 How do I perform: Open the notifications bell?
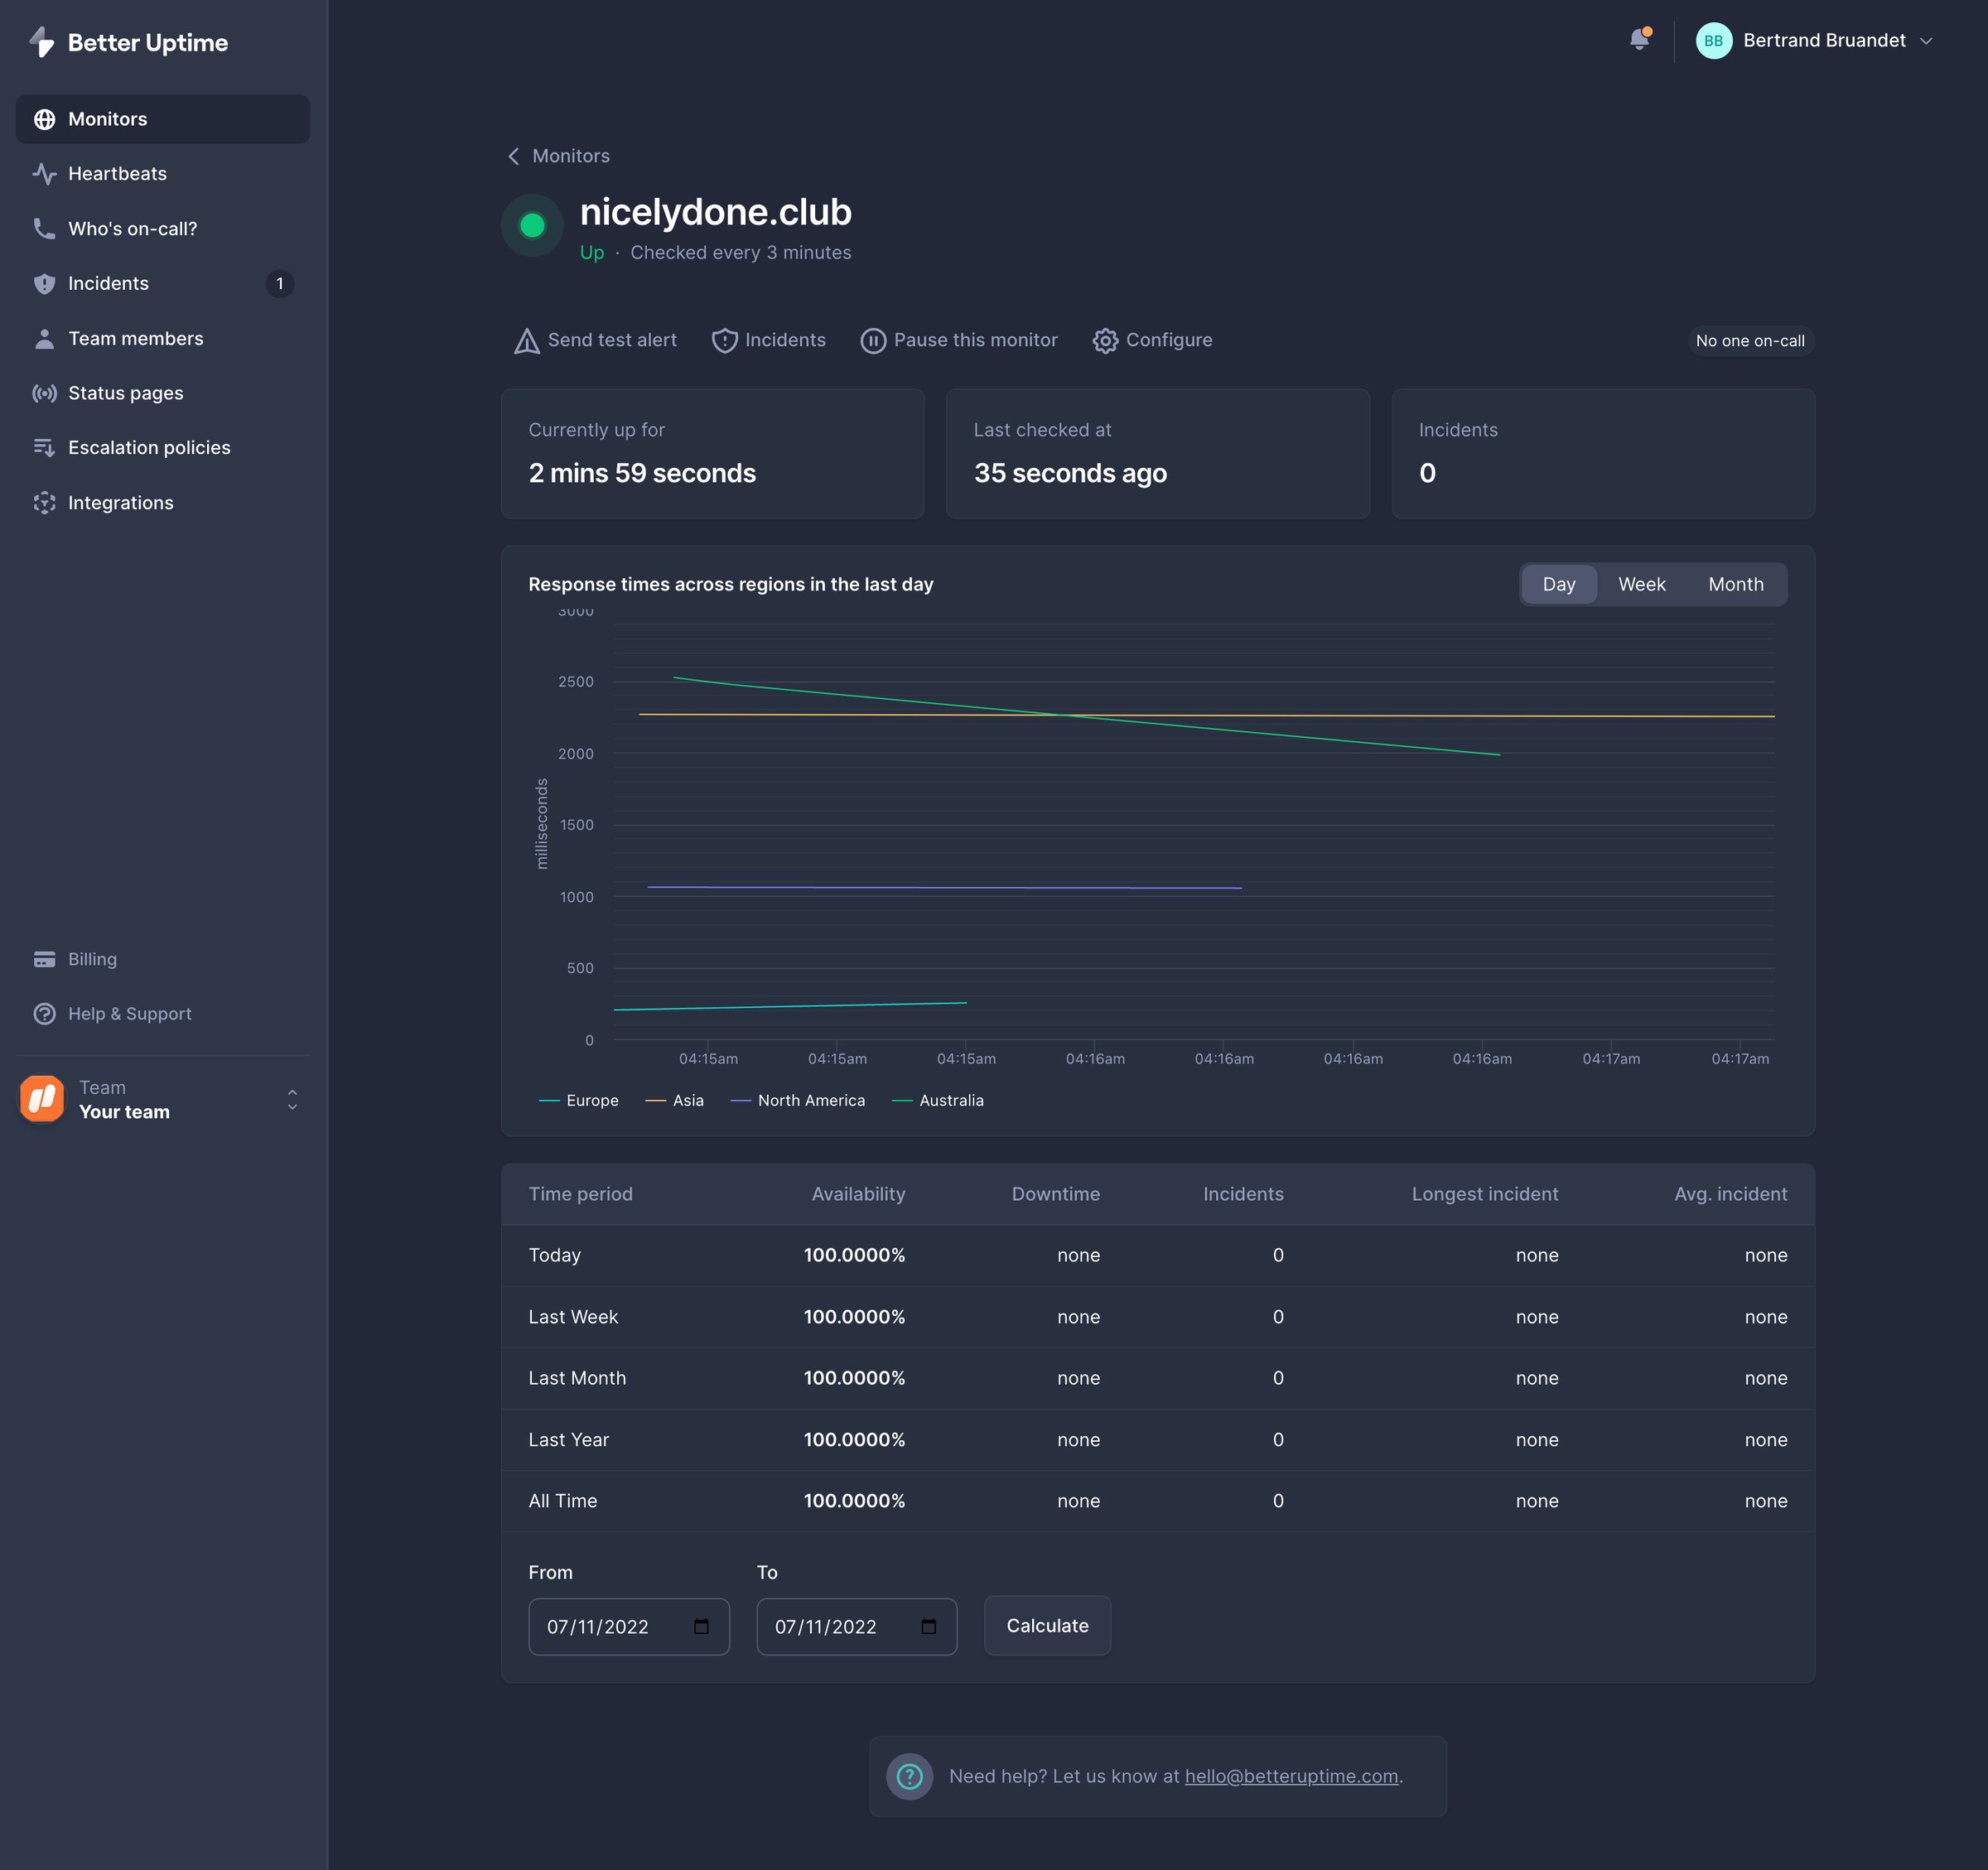coord(1639,40)
